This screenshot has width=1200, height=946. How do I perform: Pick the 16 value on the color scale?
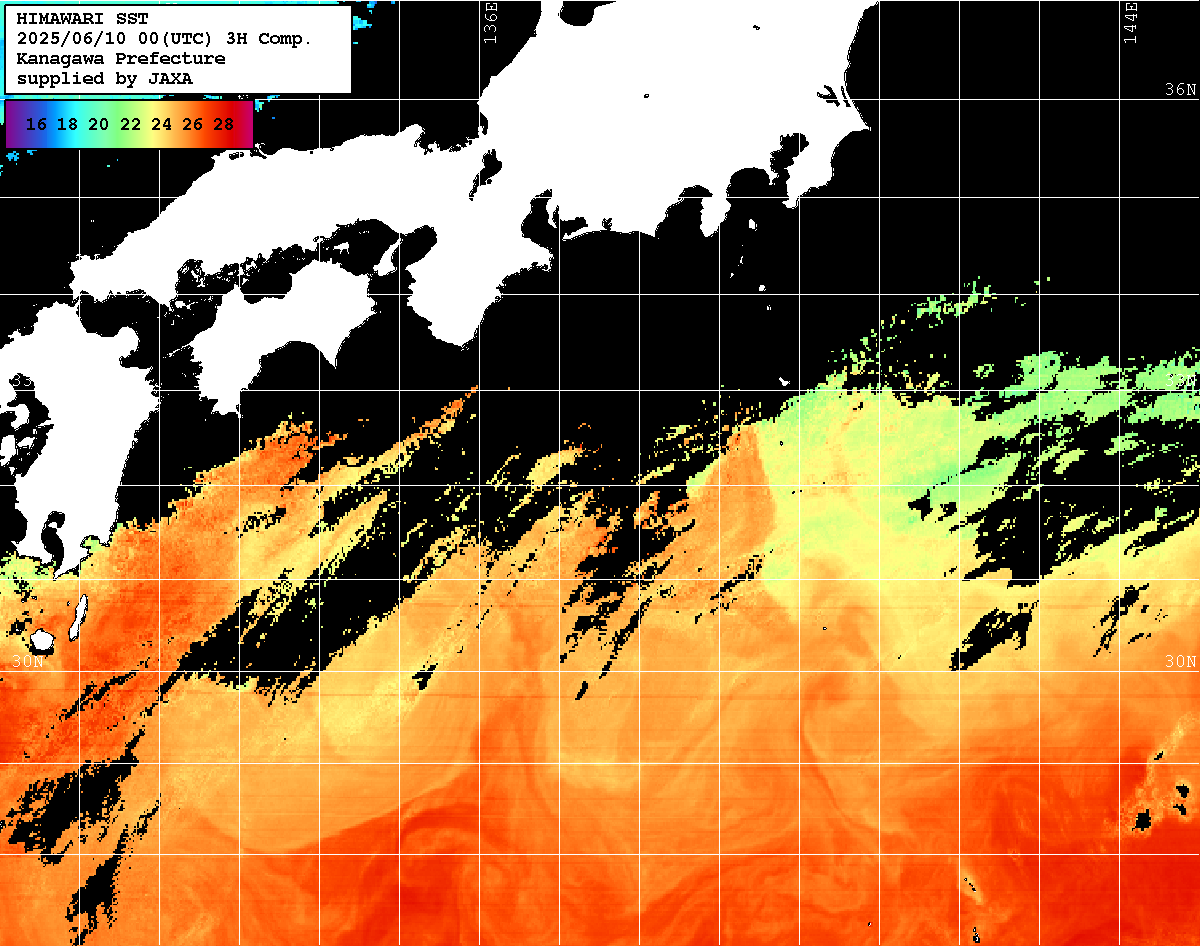36,124
